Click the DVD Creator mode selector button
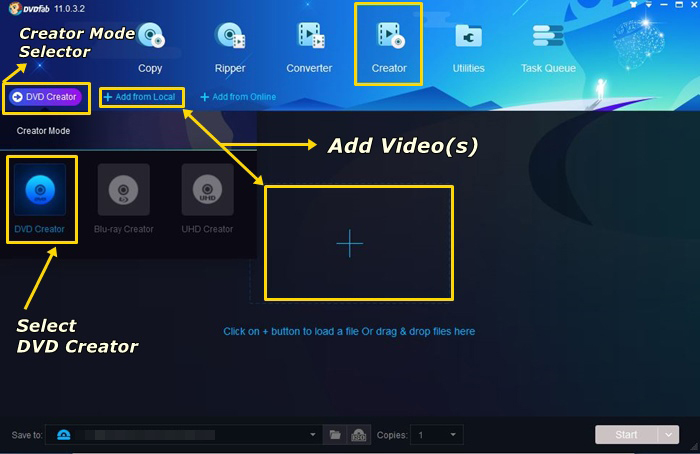The width and height of the screenshot is (700, 454). coord(45,97)
